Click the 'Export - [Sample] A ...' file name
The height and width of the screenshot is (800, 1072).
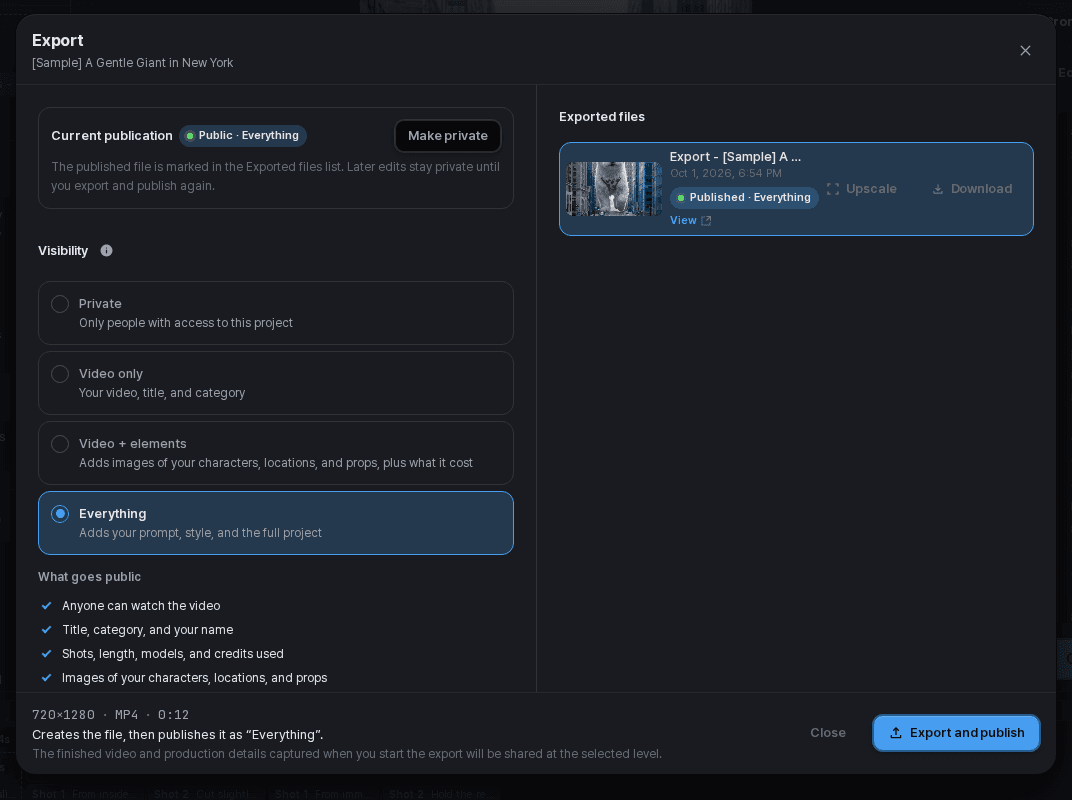point(735,157)
